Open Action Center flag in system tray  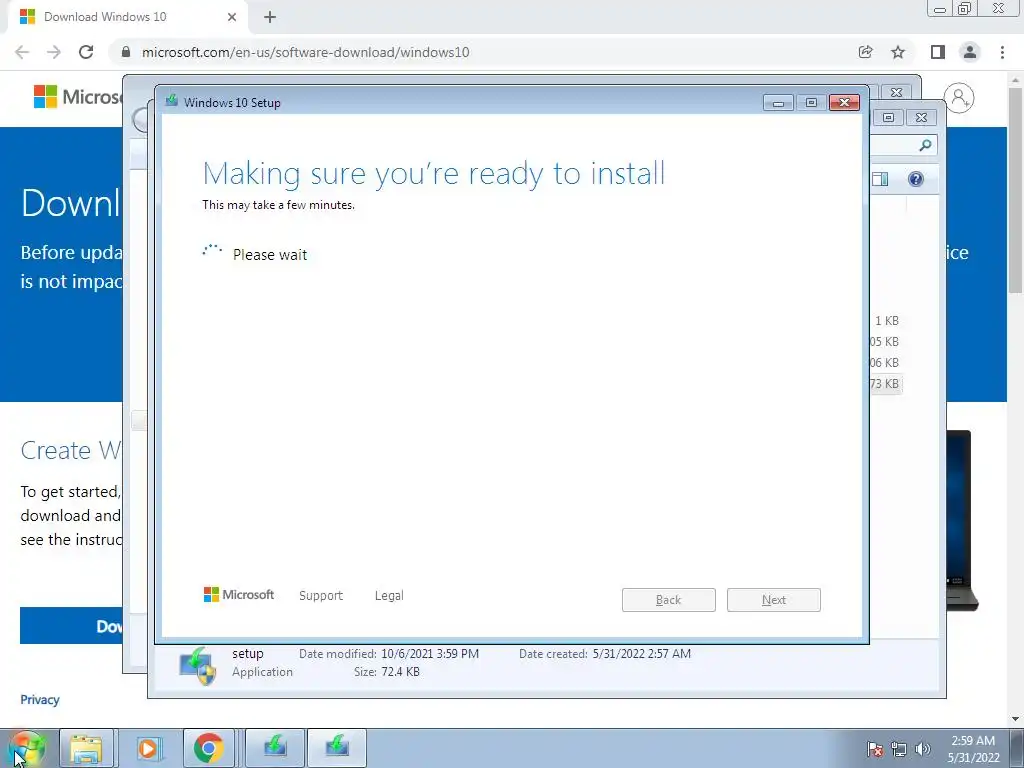click(875, 749)
